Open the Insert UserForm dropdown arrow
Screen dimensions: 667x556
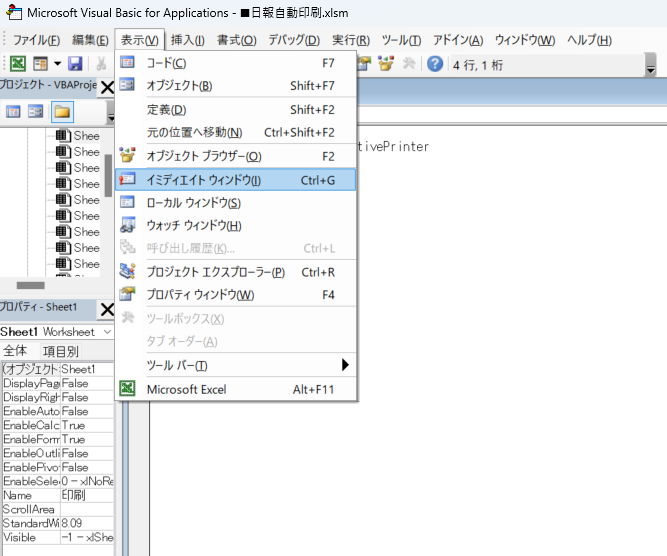(57, 64)
